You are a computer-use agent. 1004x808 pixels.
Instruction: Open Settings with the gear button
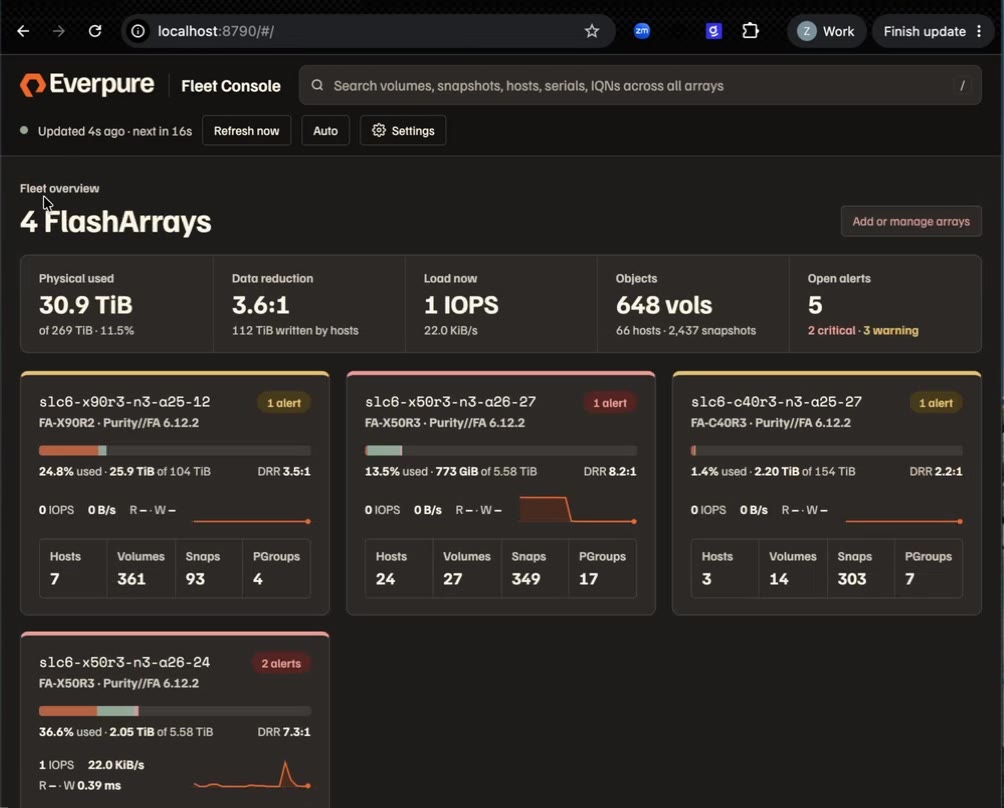(403, 131)
